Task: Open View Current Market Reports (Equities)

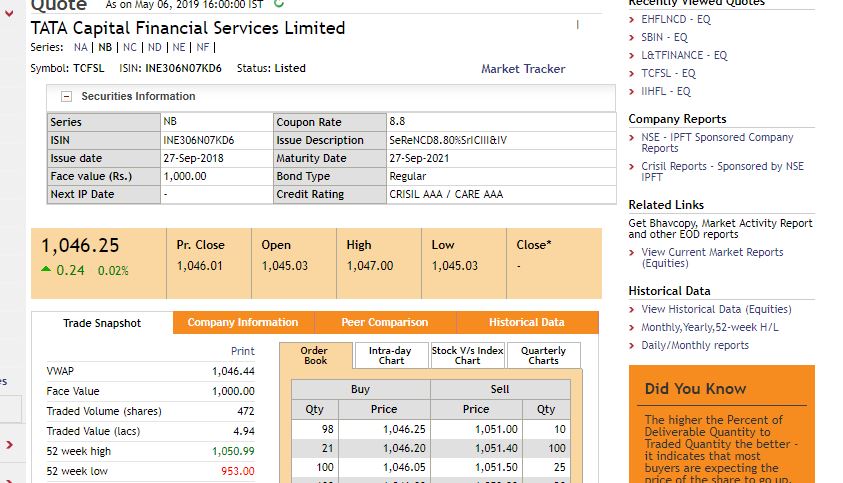Action: [712, 258]
